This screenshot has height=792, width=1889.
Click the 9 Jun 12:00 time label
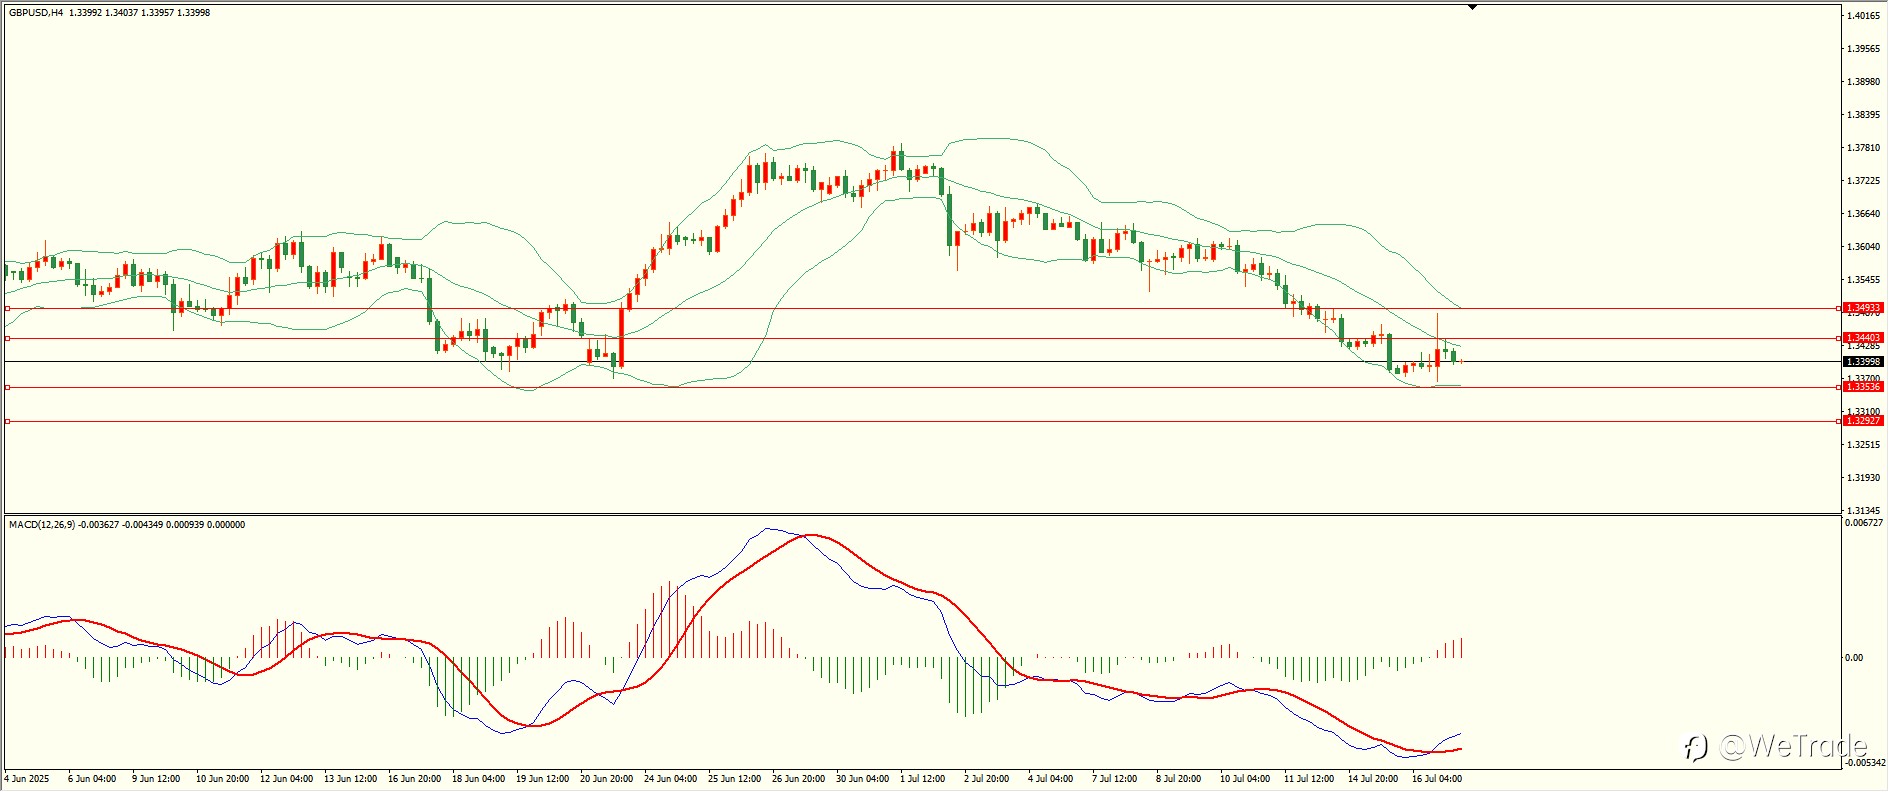[x=156, y=778]
